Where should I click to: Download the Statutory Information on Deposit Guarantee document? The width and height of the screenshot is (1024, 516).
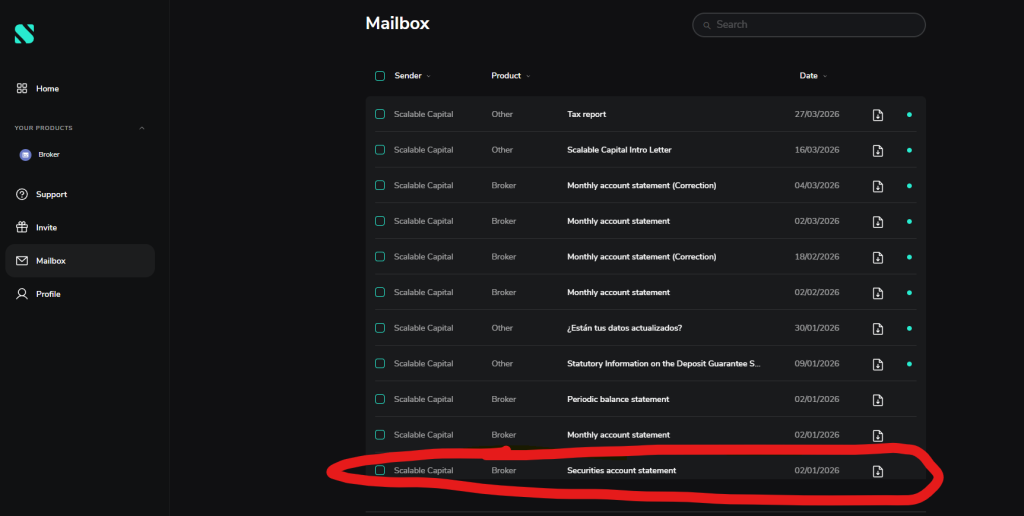pyautogui.click(x=877, y=364)
